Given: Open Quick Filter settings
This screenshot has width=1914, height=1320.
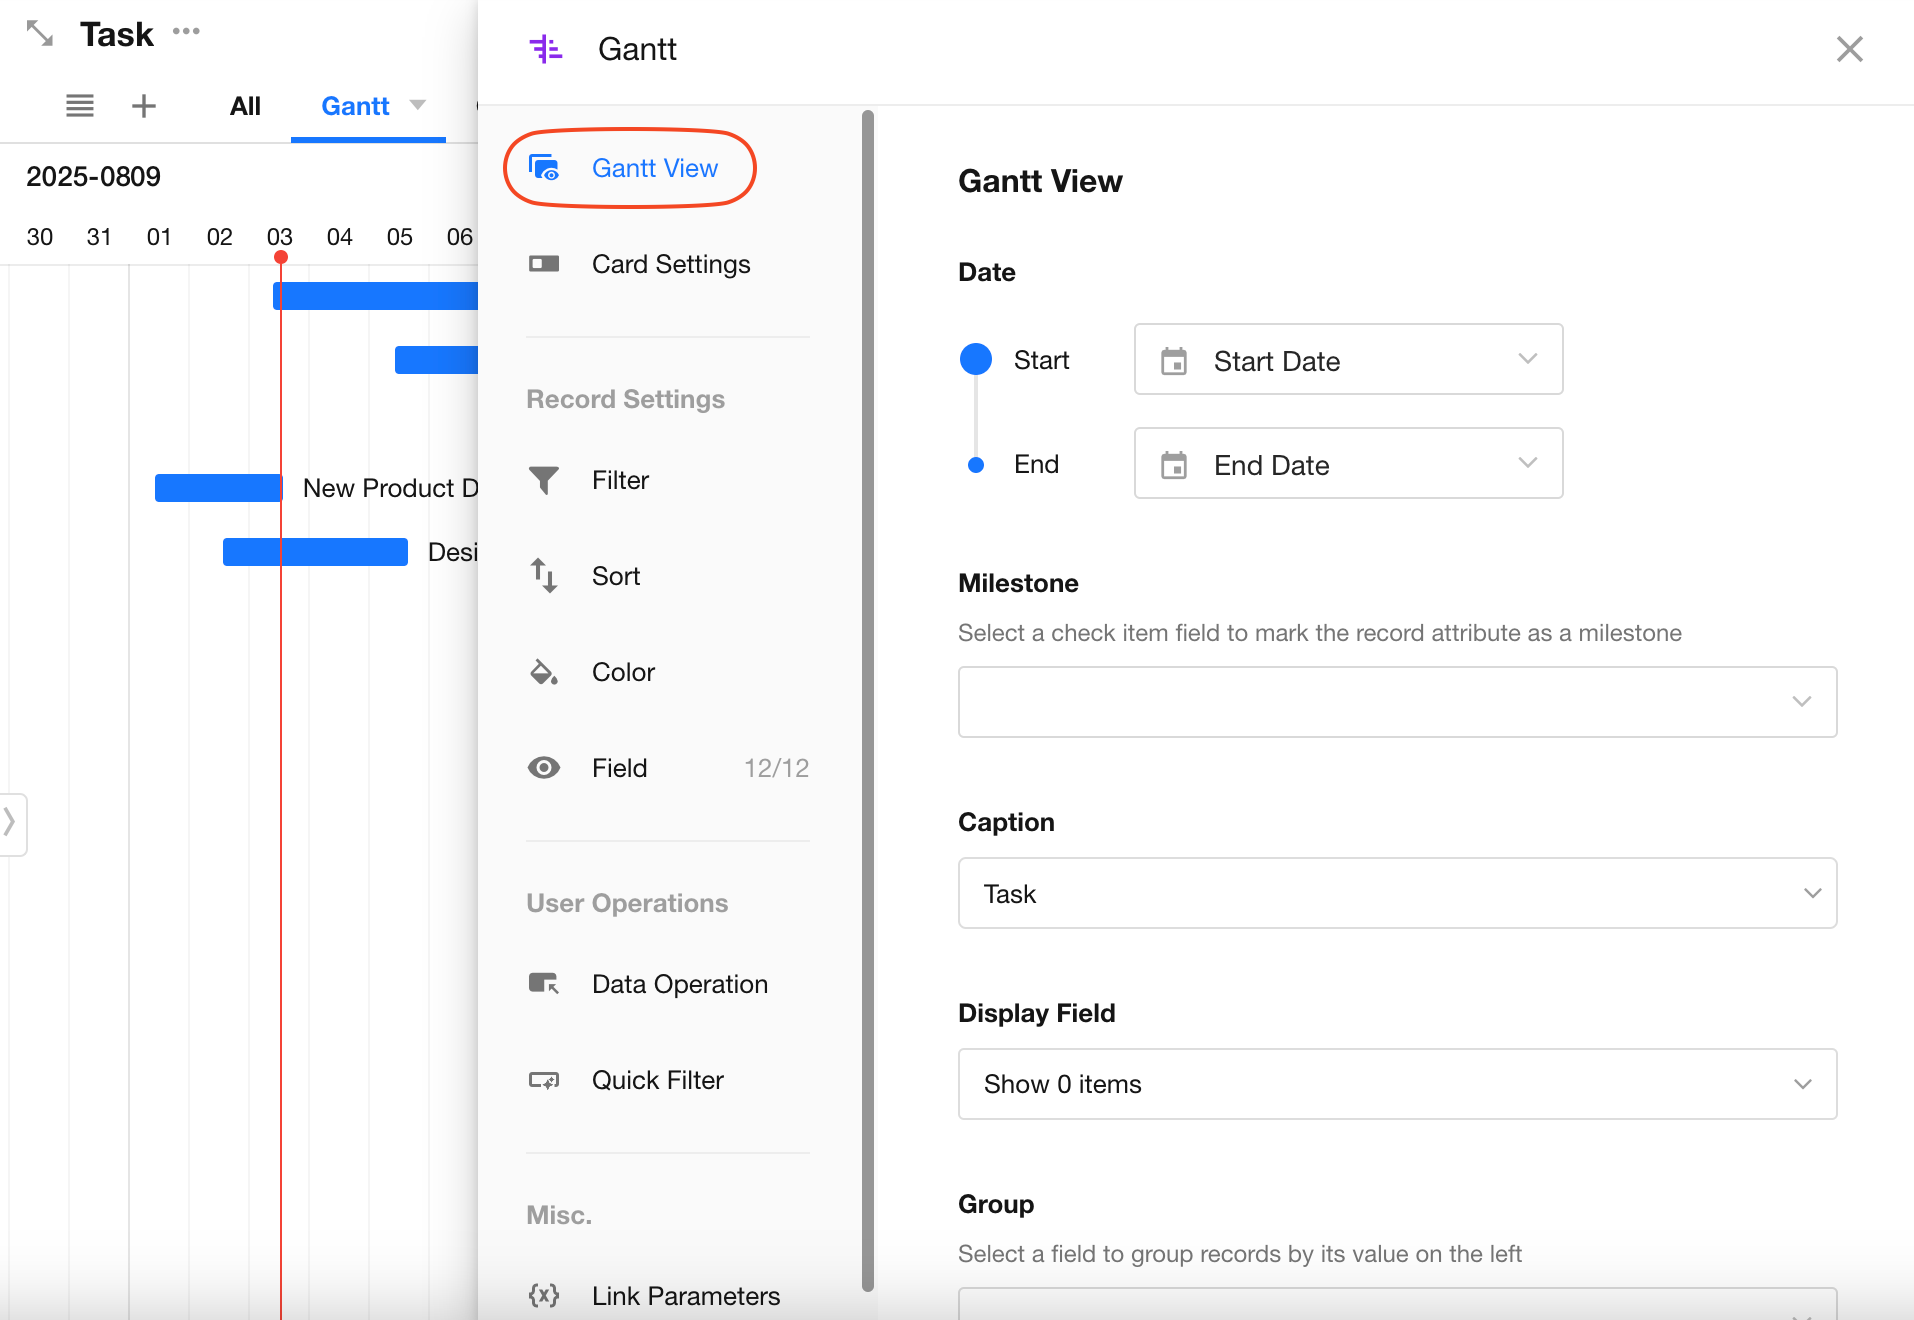Looking at the screenshot, I should click(657, 1080).
